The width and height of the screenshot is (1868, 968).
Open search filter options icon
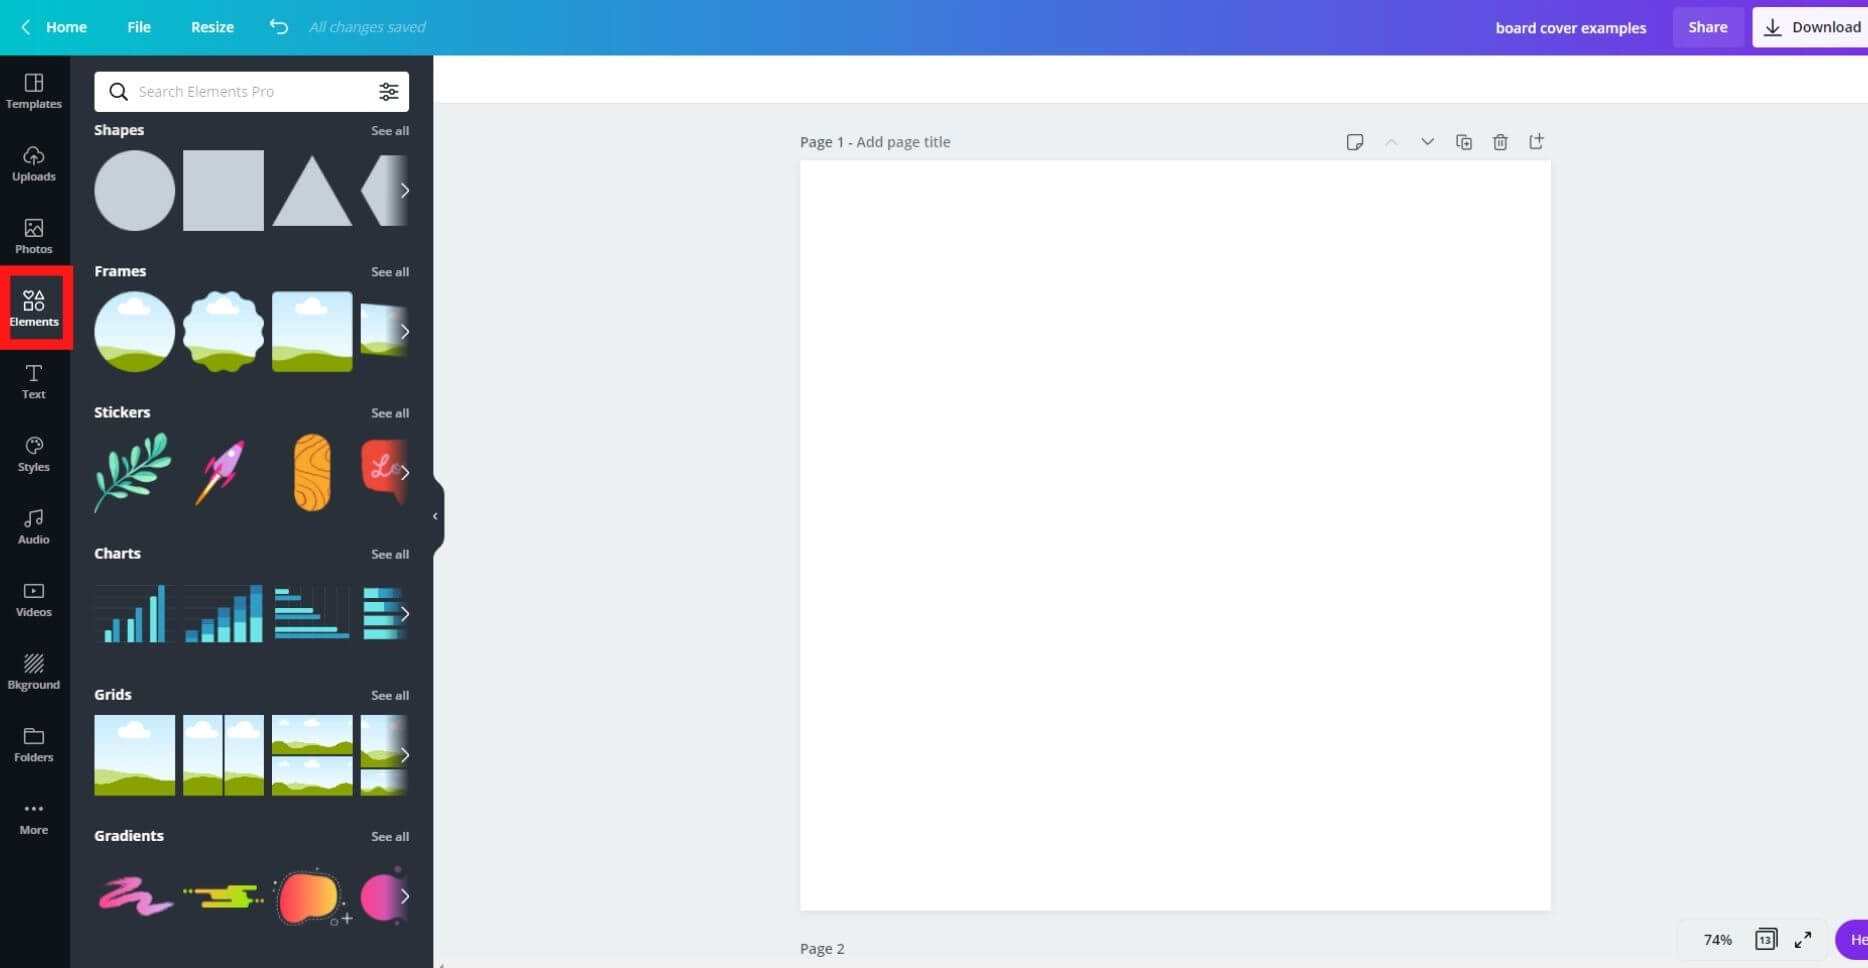pyautogui.click(x=389, y=91)
